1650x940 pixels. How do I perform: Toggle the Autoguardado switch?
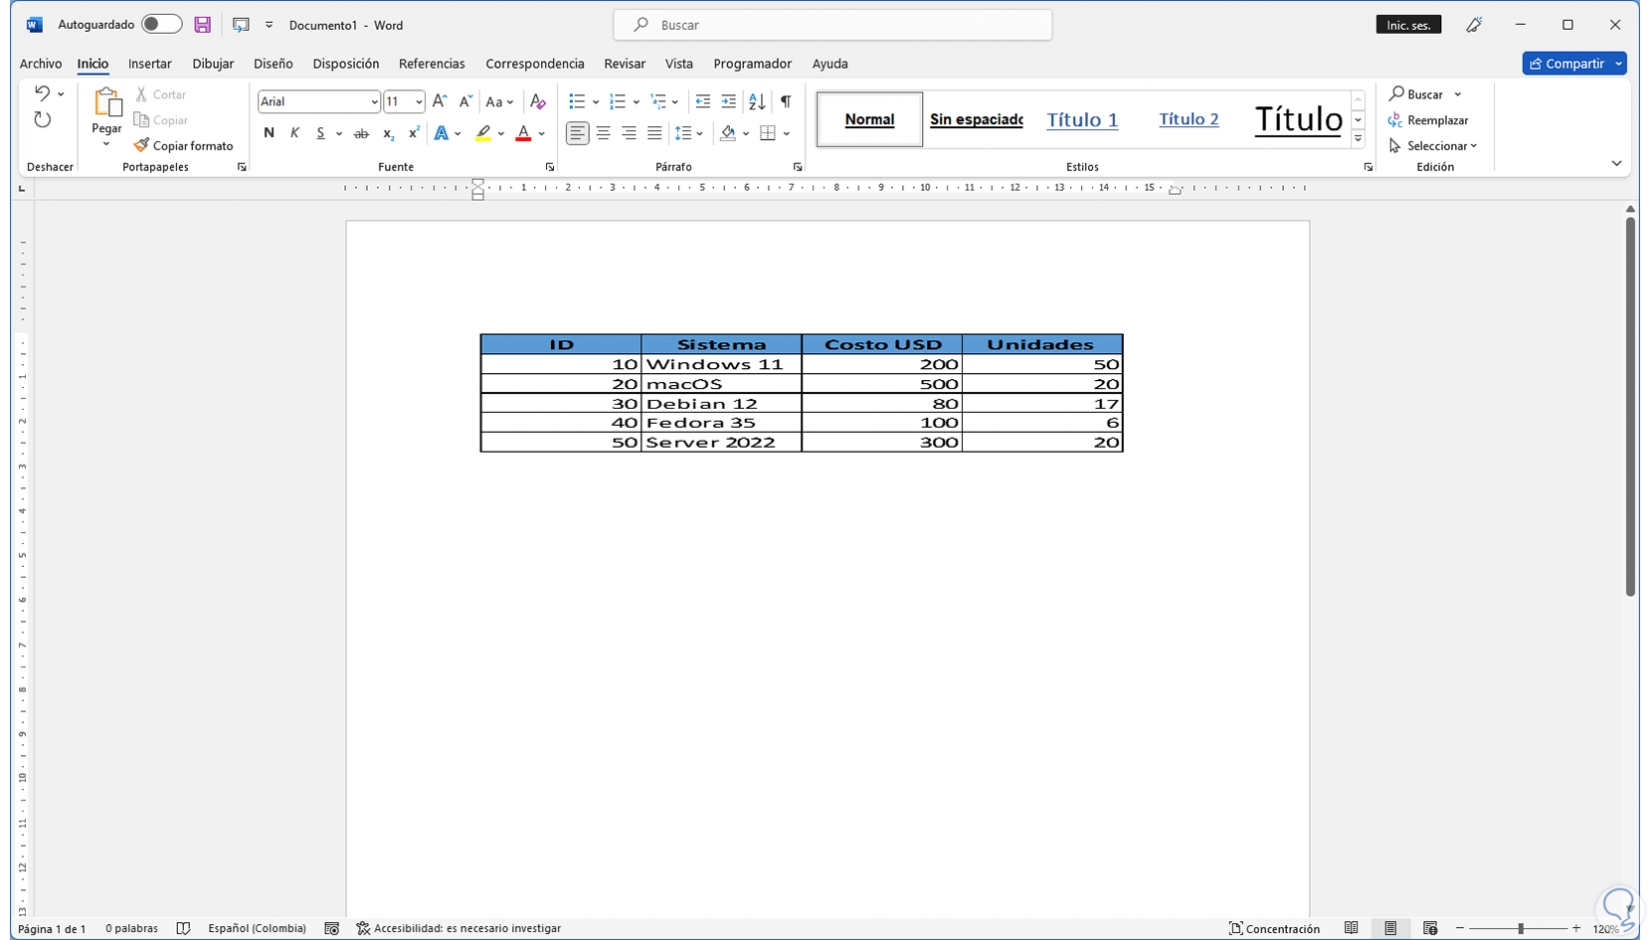click(161, 24)
